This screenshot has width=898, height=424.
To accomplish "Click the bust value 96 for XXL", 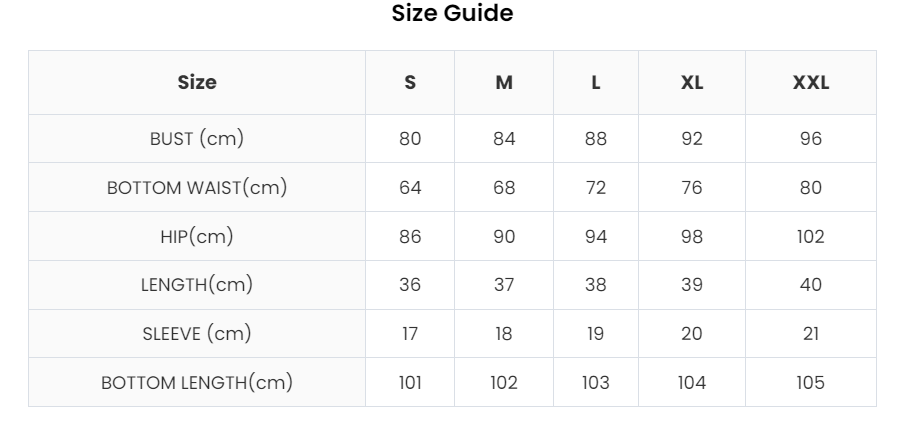I will click(810, 139).
